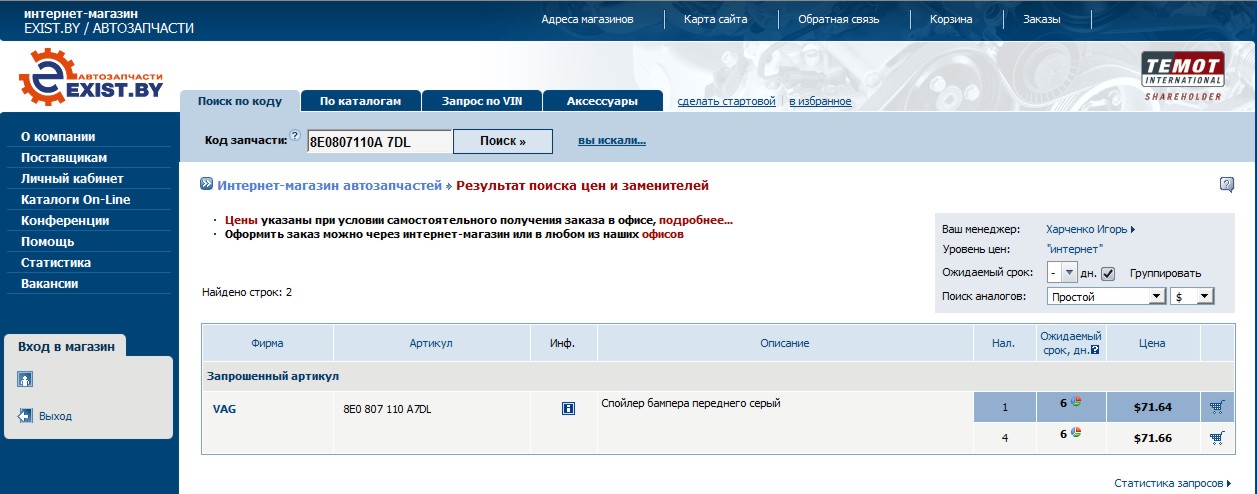Image resolution: width=1257 pixels, height=494 pixels.
Task: Click the help icon in 'Ожидаемый срок' header
Action: pos(1095,350)
